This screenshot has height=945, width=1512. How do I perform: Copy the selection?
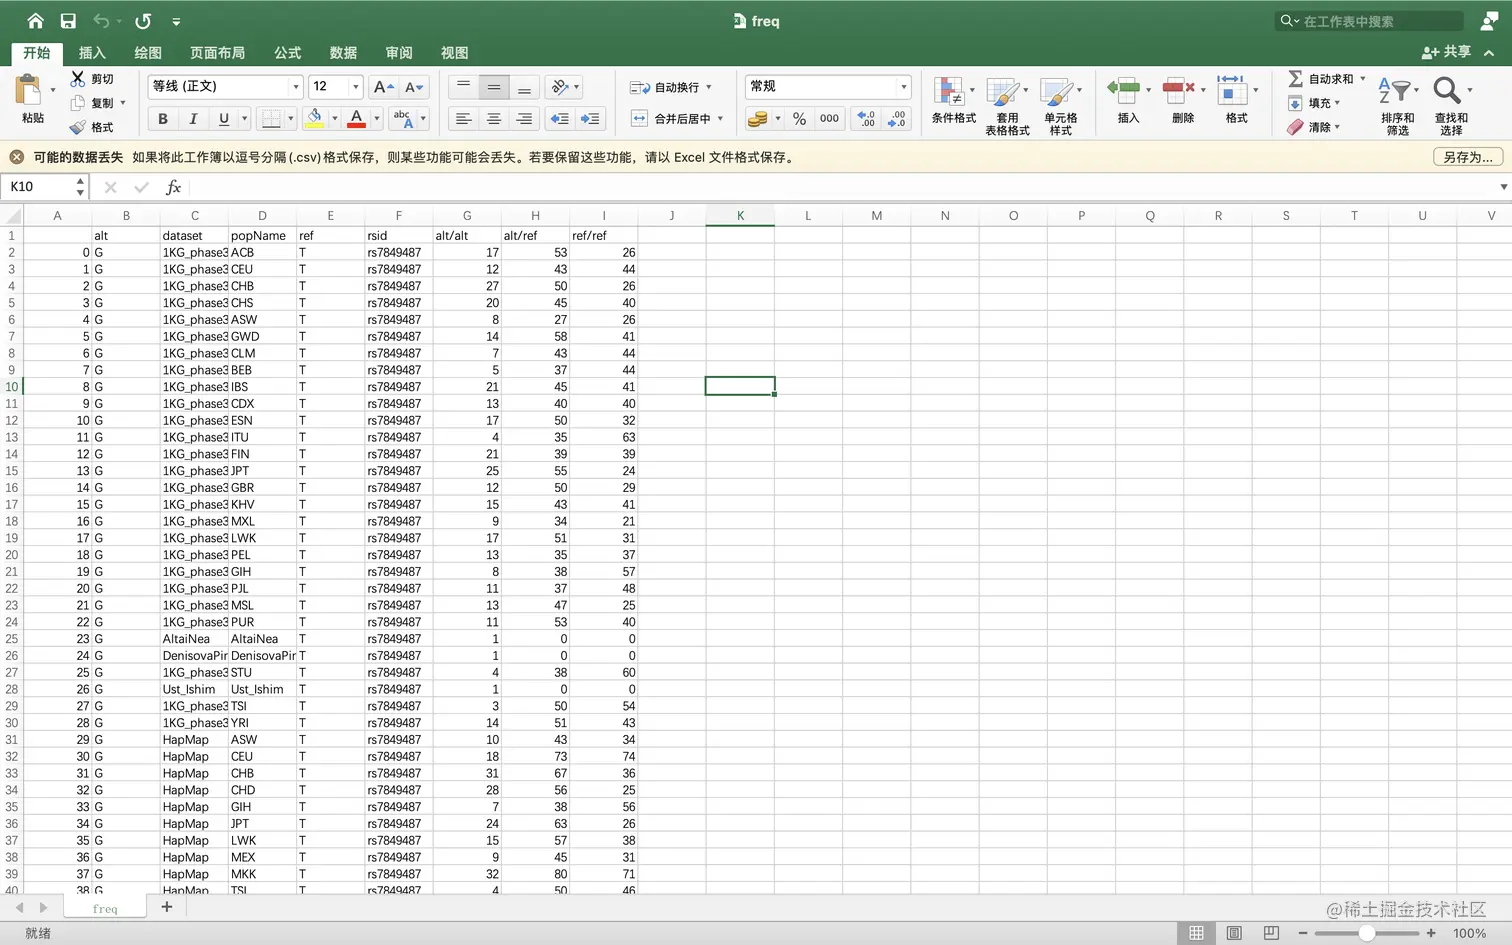pyautogui.click(x=78, y=103)
